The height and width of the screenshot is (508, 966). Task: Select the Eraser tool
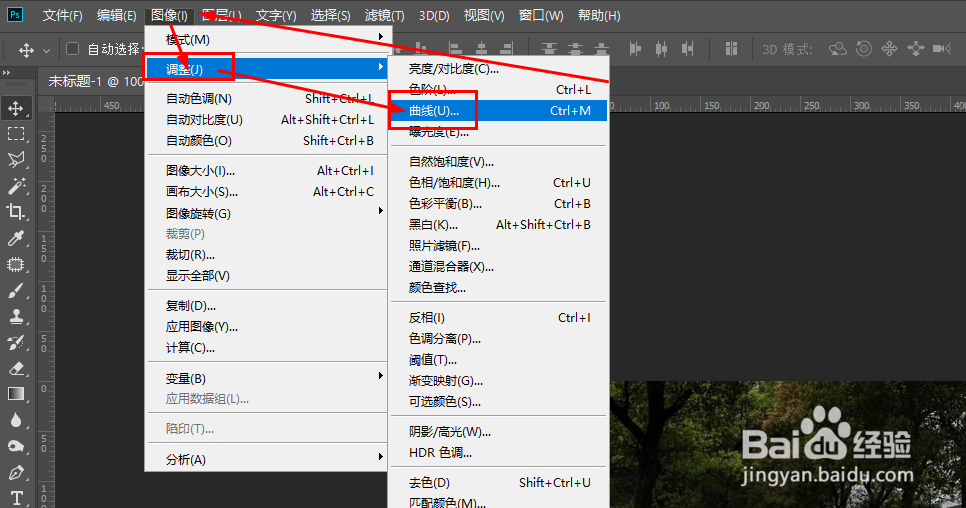[x=15, y=368]
